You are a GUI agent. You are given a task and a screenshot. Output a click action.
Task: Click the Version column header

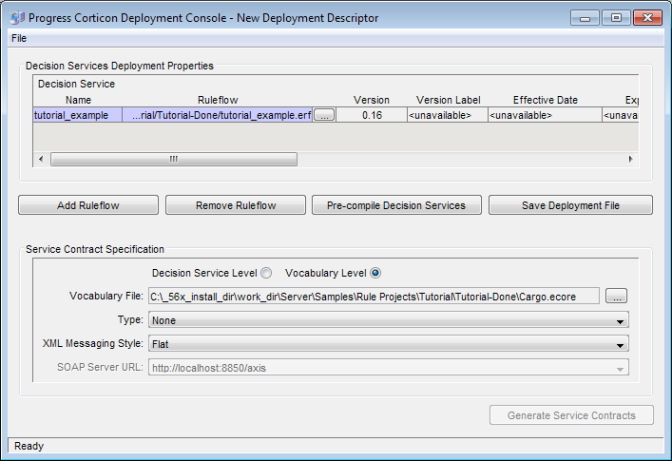[372, 100]
